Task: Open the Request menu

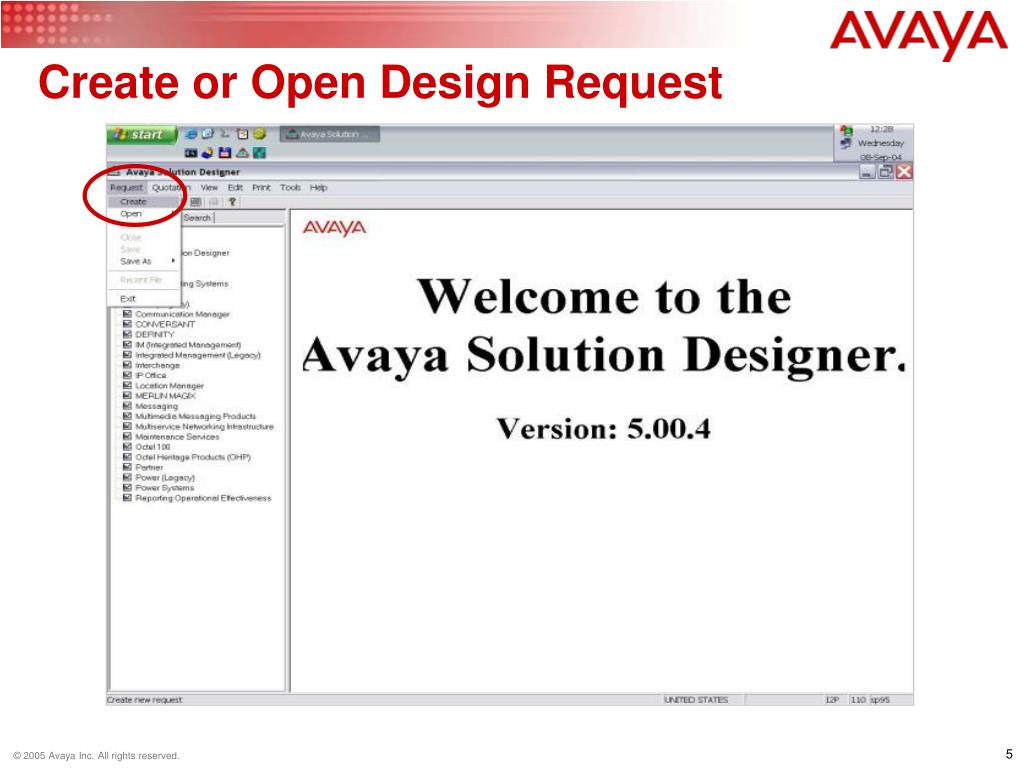Action: [126, 187]
